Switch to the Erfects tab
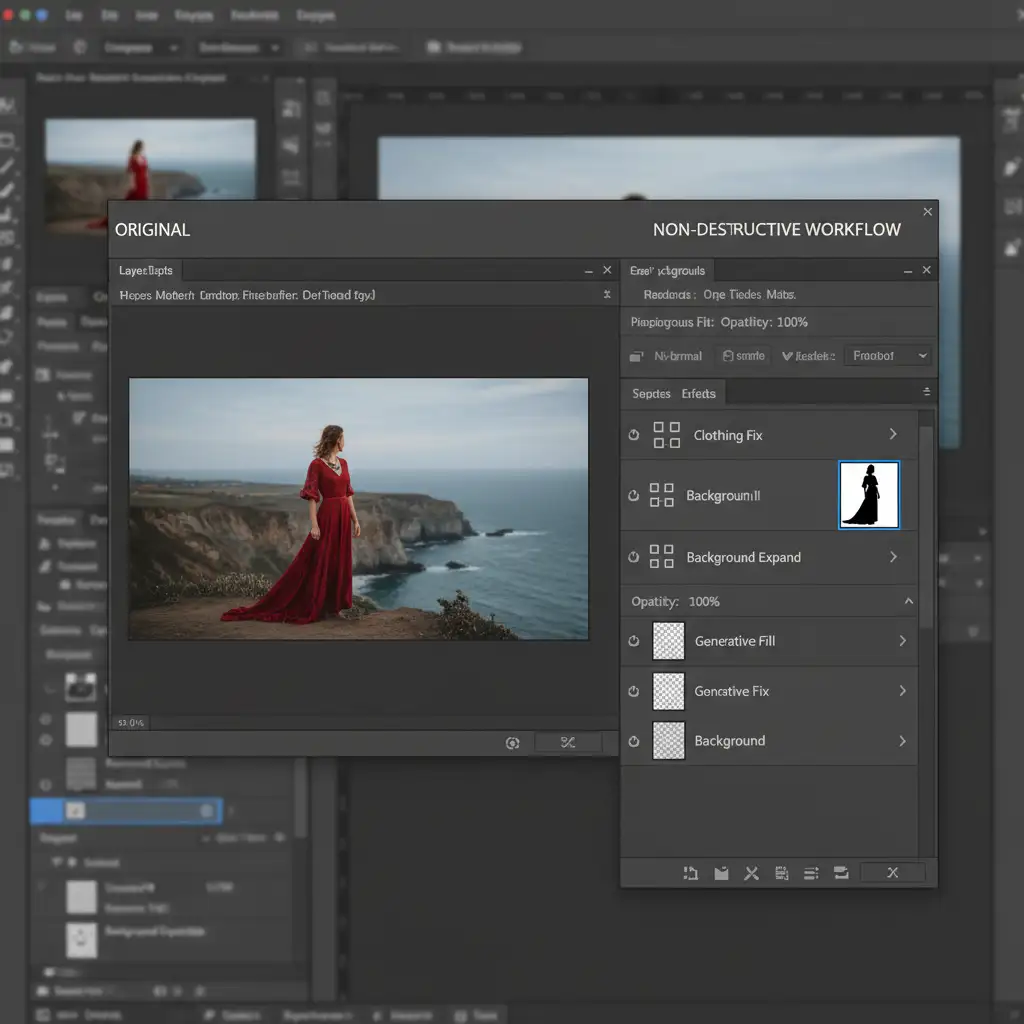Viewport: 1024px width, 1024px height. [698, 394]
